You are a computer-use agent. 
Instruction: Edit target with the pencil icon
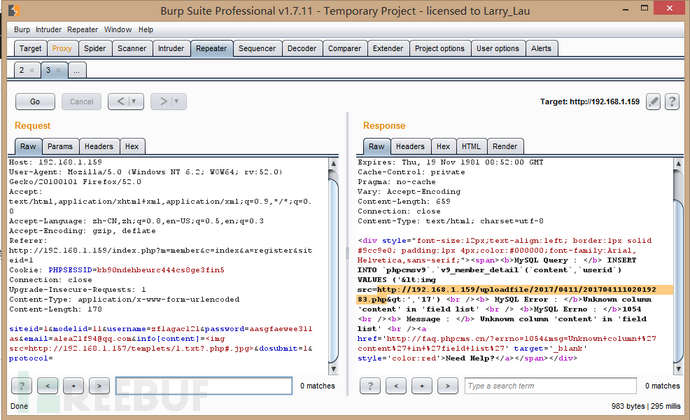(653, 102)
